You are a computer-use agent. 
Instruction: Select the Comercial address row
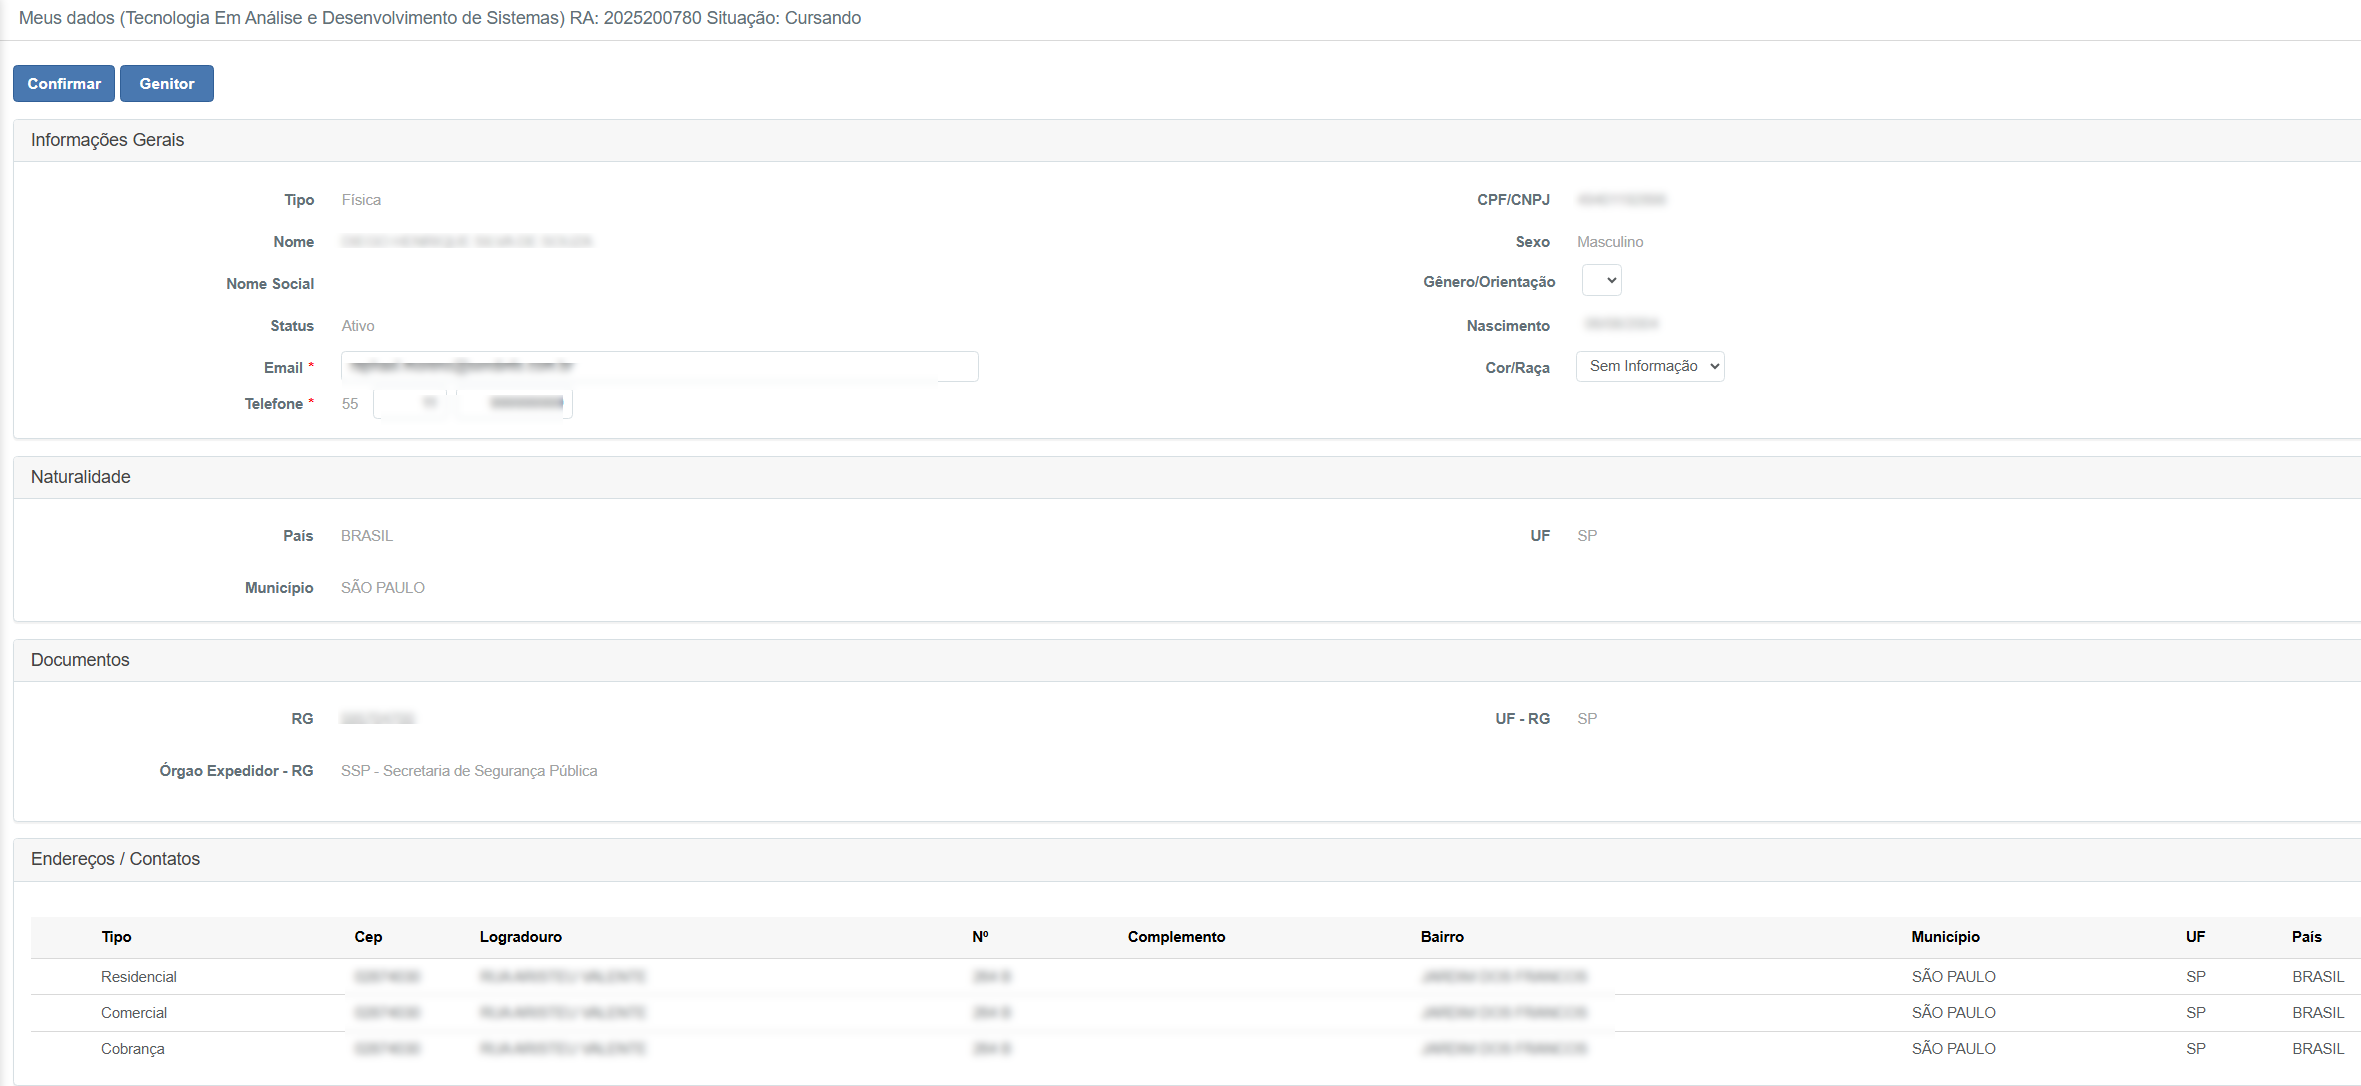[x=134, y=1013]
